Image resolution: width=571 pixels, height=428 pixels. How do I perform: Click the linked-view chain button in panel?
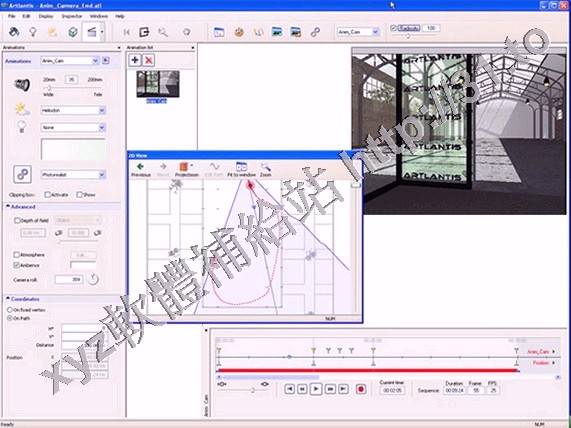pyautogui.click(x=22, y=174)
